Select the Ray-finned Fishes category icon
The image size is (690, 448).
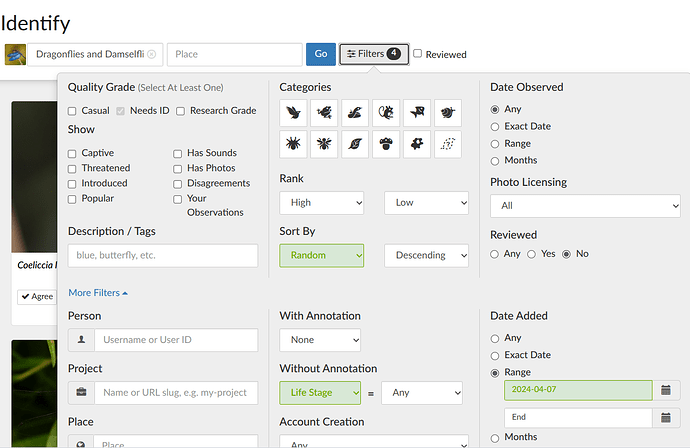click(x=417, y=113)
